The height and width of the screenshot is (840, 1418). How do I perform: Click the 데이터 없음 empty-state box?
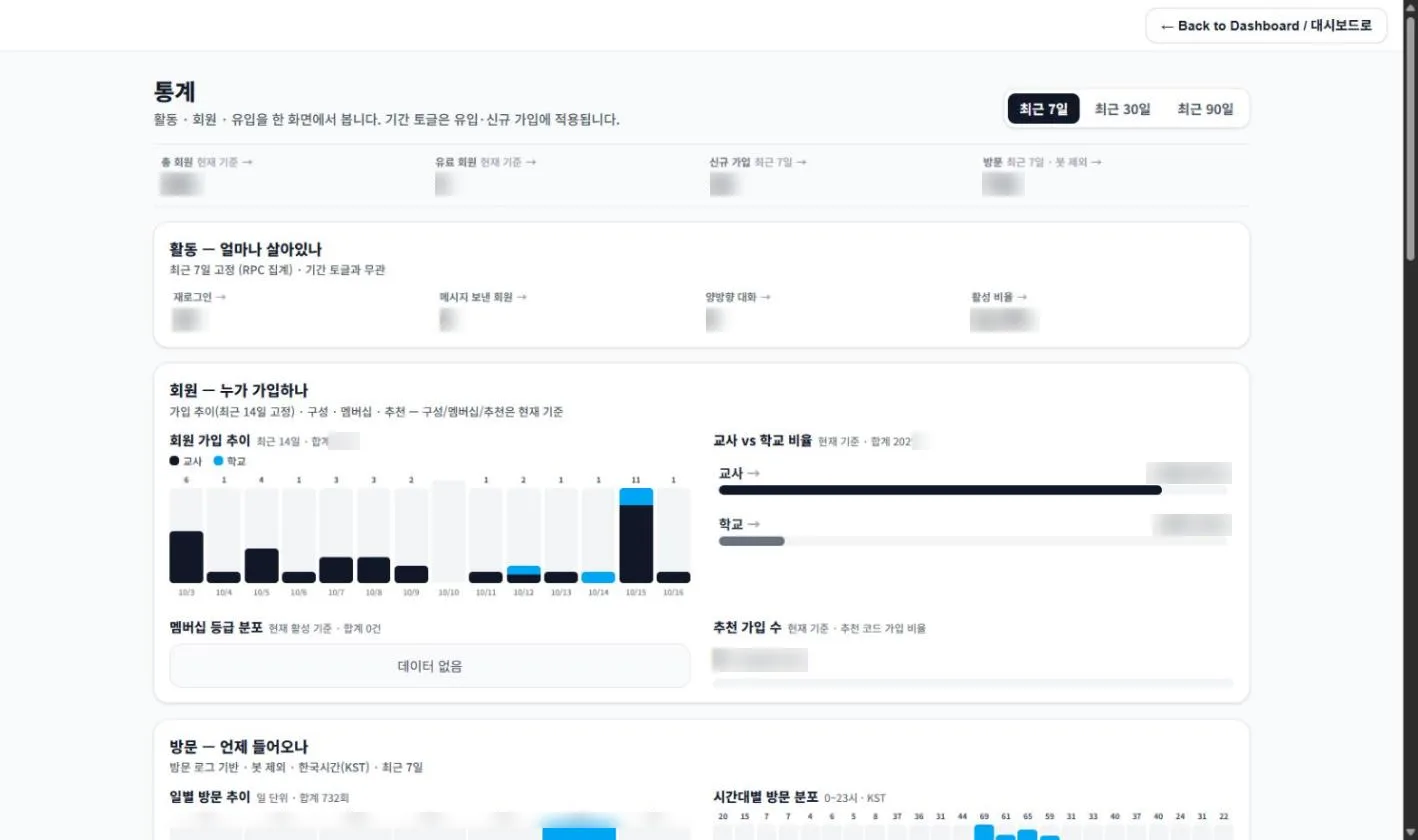[430, 666]
